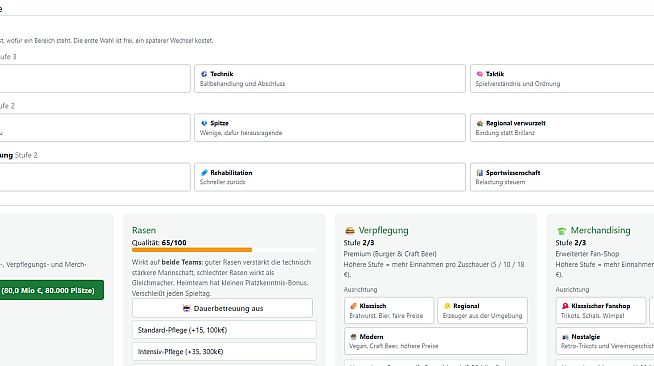This screenshot has width=654, height=366.
Task: Click the Taktik brain icon
Action: [x=480, y=74]
